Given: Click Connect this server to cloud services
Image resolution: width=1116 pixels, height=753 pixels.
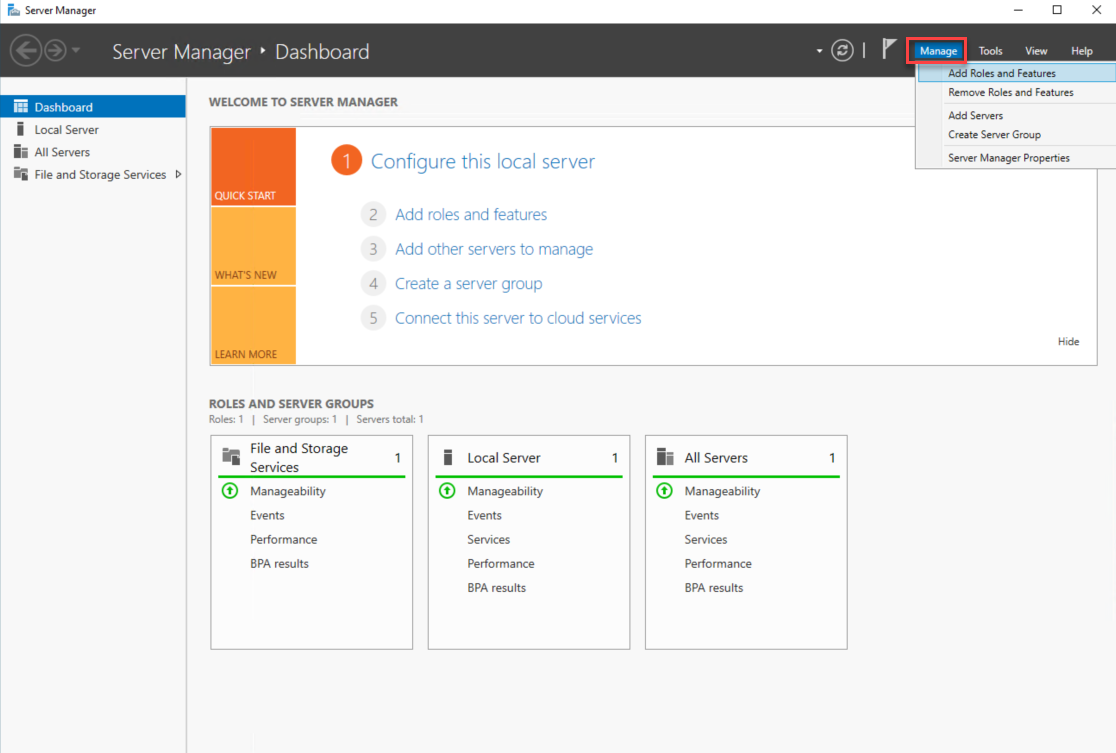Looking at the screenshot, I should [x=518, y=318].
